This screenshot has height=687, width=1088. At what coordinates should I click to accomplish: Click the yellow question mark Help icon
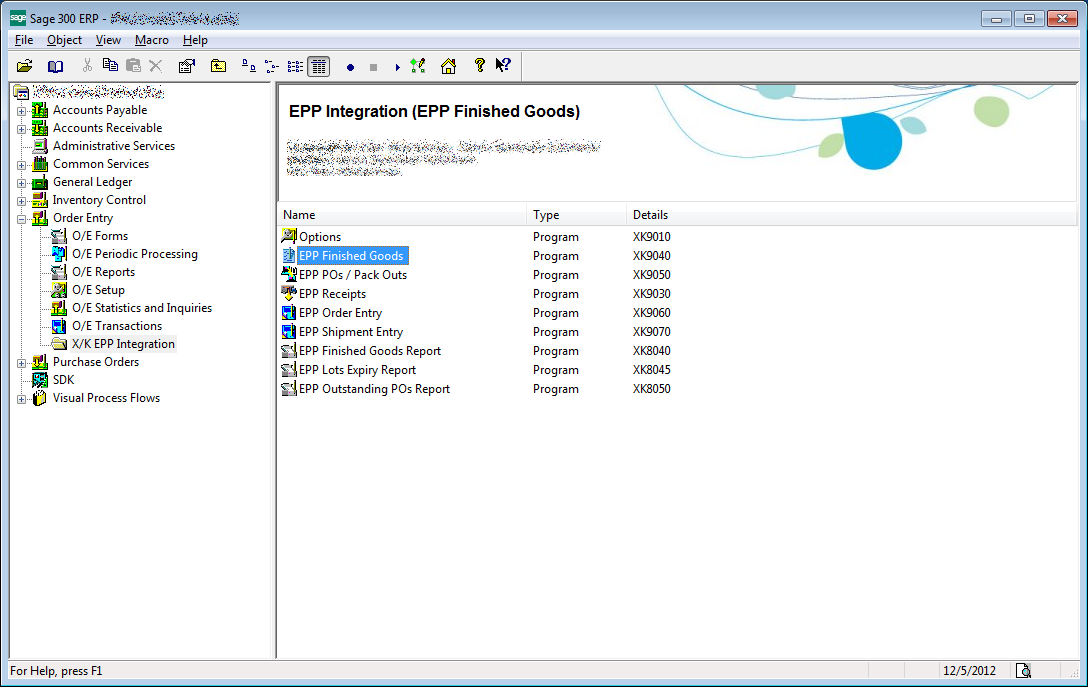click(x=479, y=65)
